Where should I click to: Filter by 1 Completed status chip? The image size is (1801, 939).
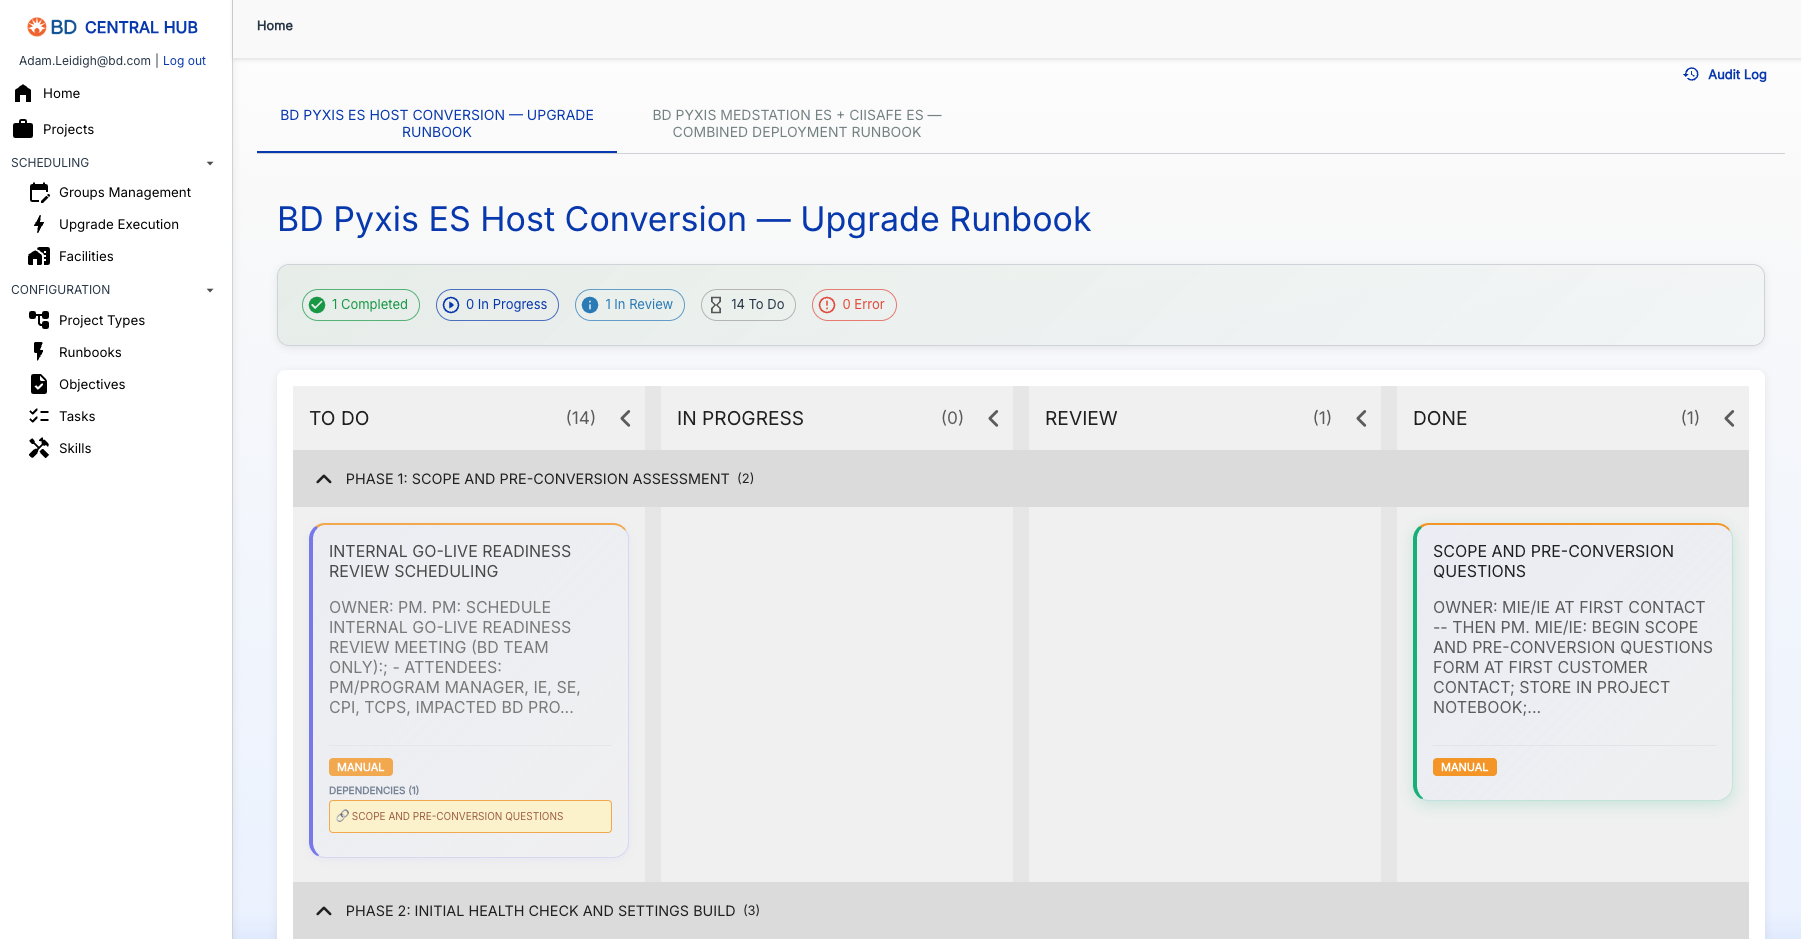[x=361, y=305]
